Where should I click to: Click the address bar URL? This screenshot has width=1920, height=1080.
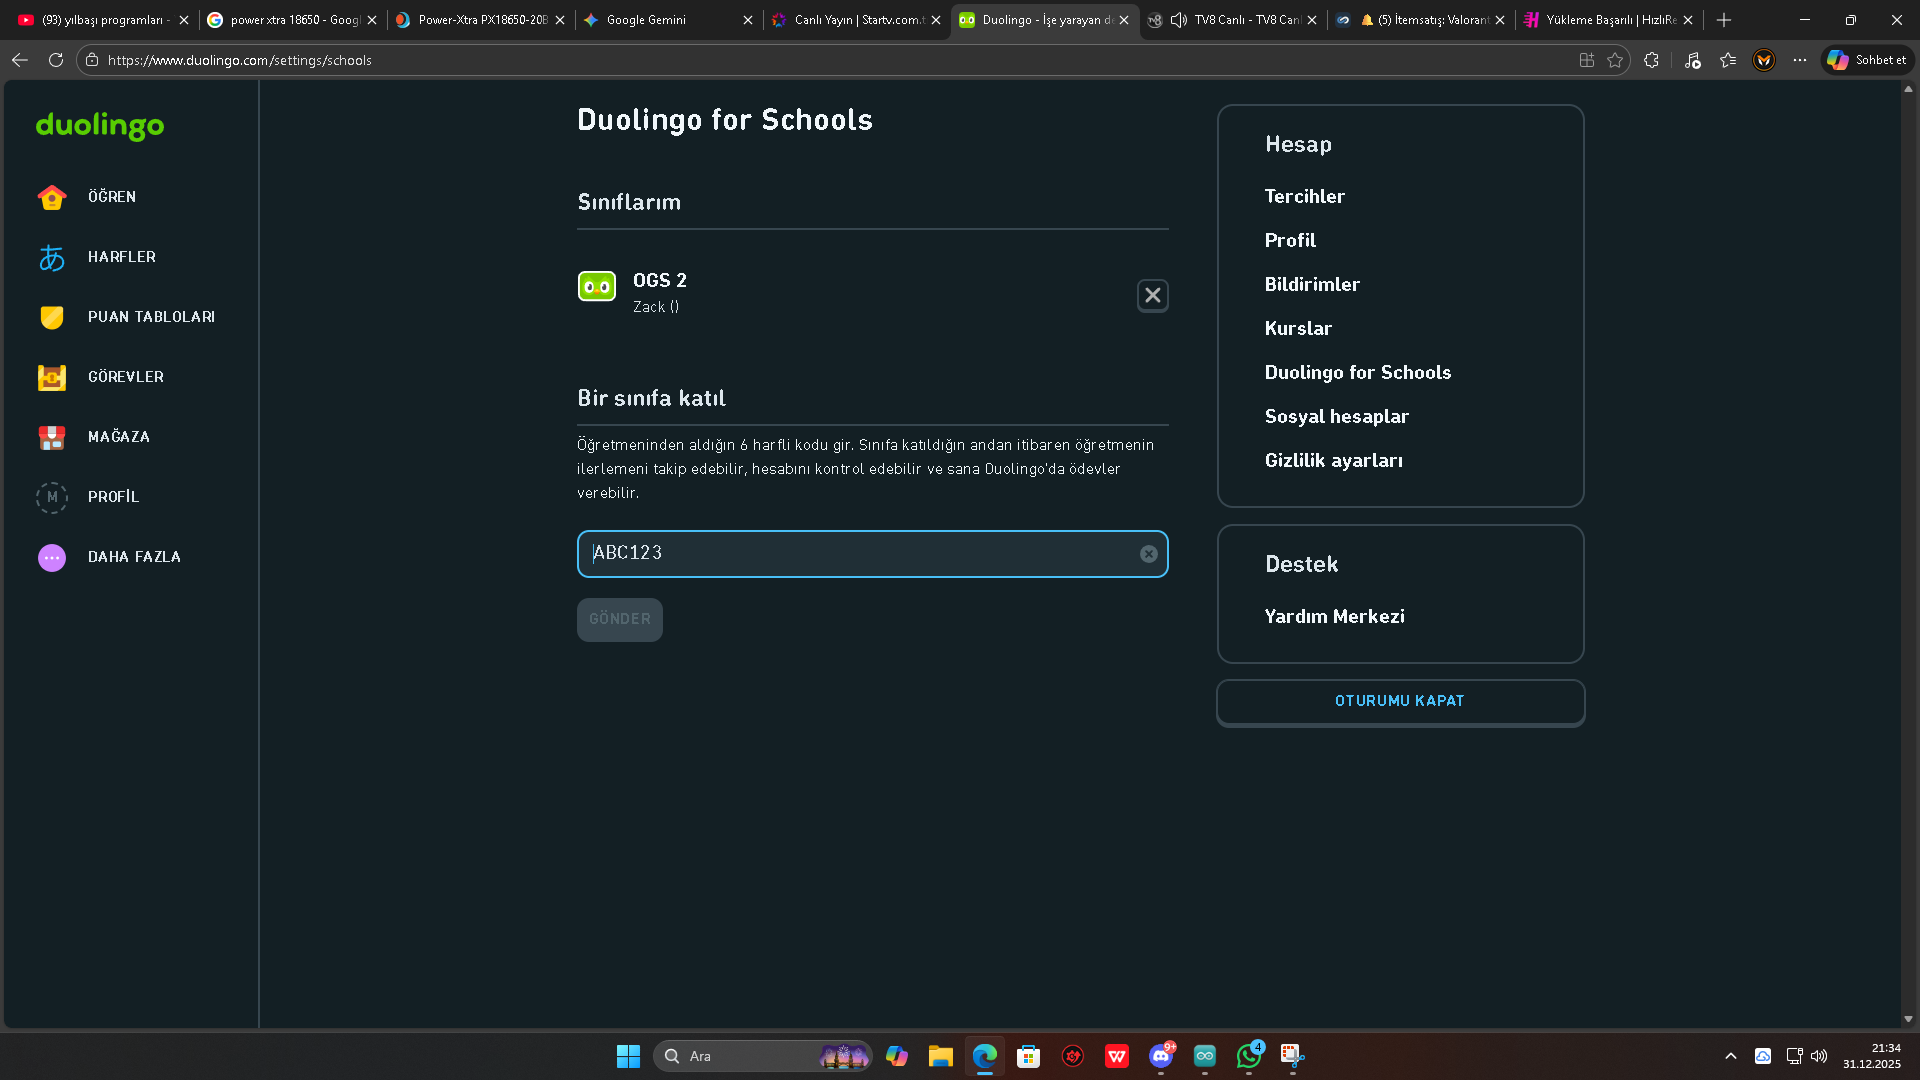coord(239,60)
